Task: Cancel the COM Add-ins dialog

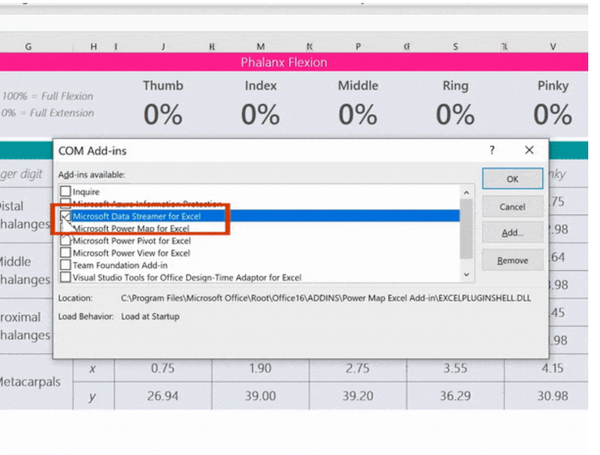Action: point(512,207)
